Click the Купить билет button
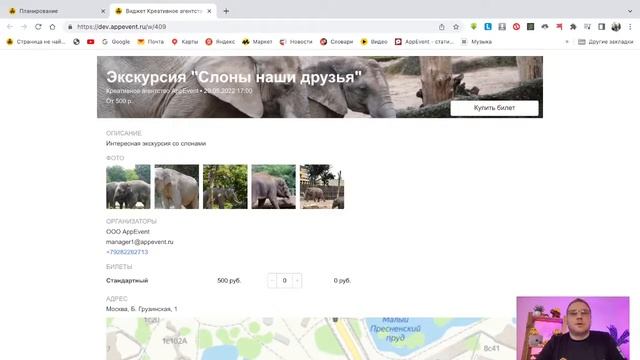This screenshot has width=640, height=360. [x=494, y=108]
